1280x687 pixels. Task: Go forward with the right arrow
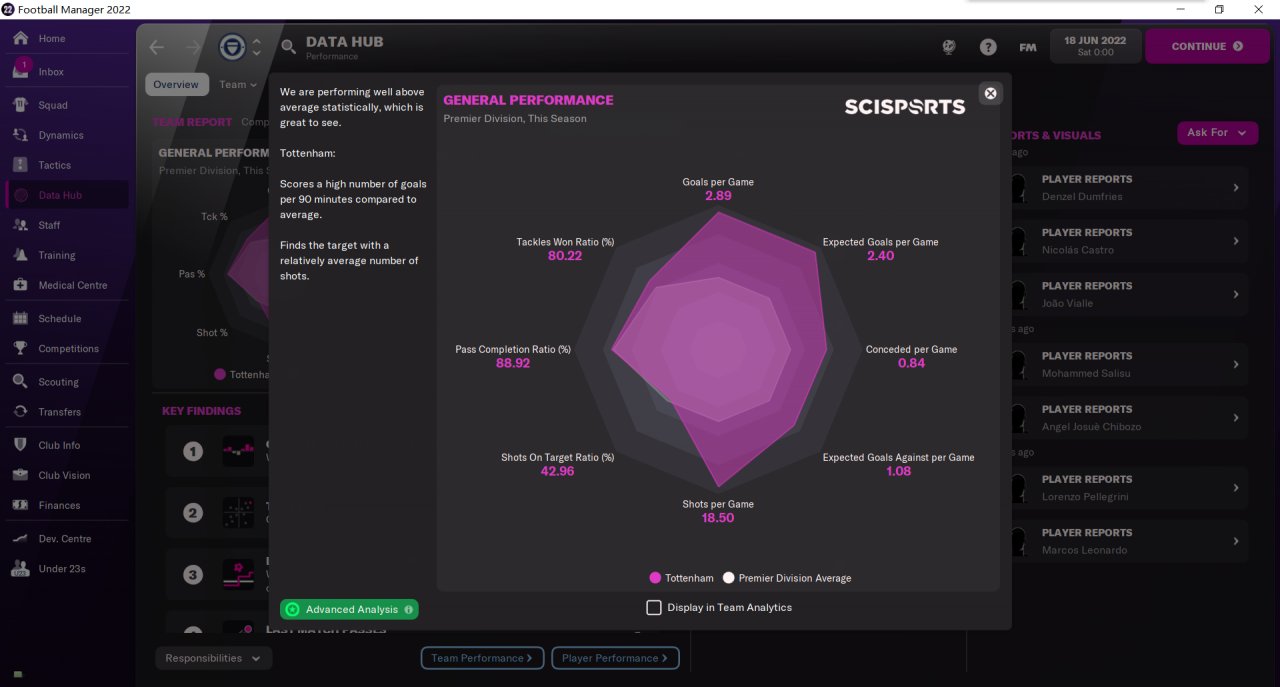point(193,47)
